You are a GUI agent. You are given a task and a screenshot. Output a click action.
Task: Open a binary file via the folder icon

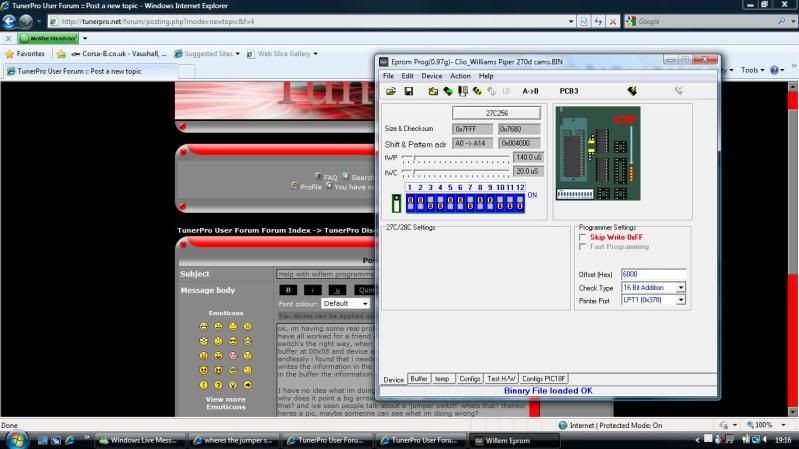coord(391,91)
